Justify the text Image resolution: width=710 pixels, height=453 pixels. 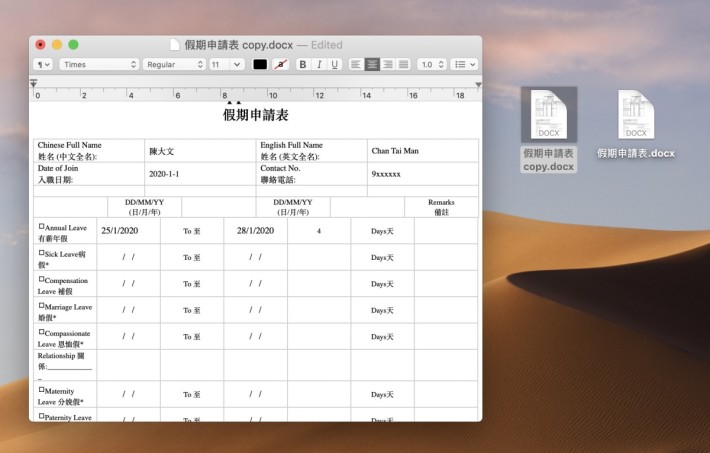pos(403,65)
